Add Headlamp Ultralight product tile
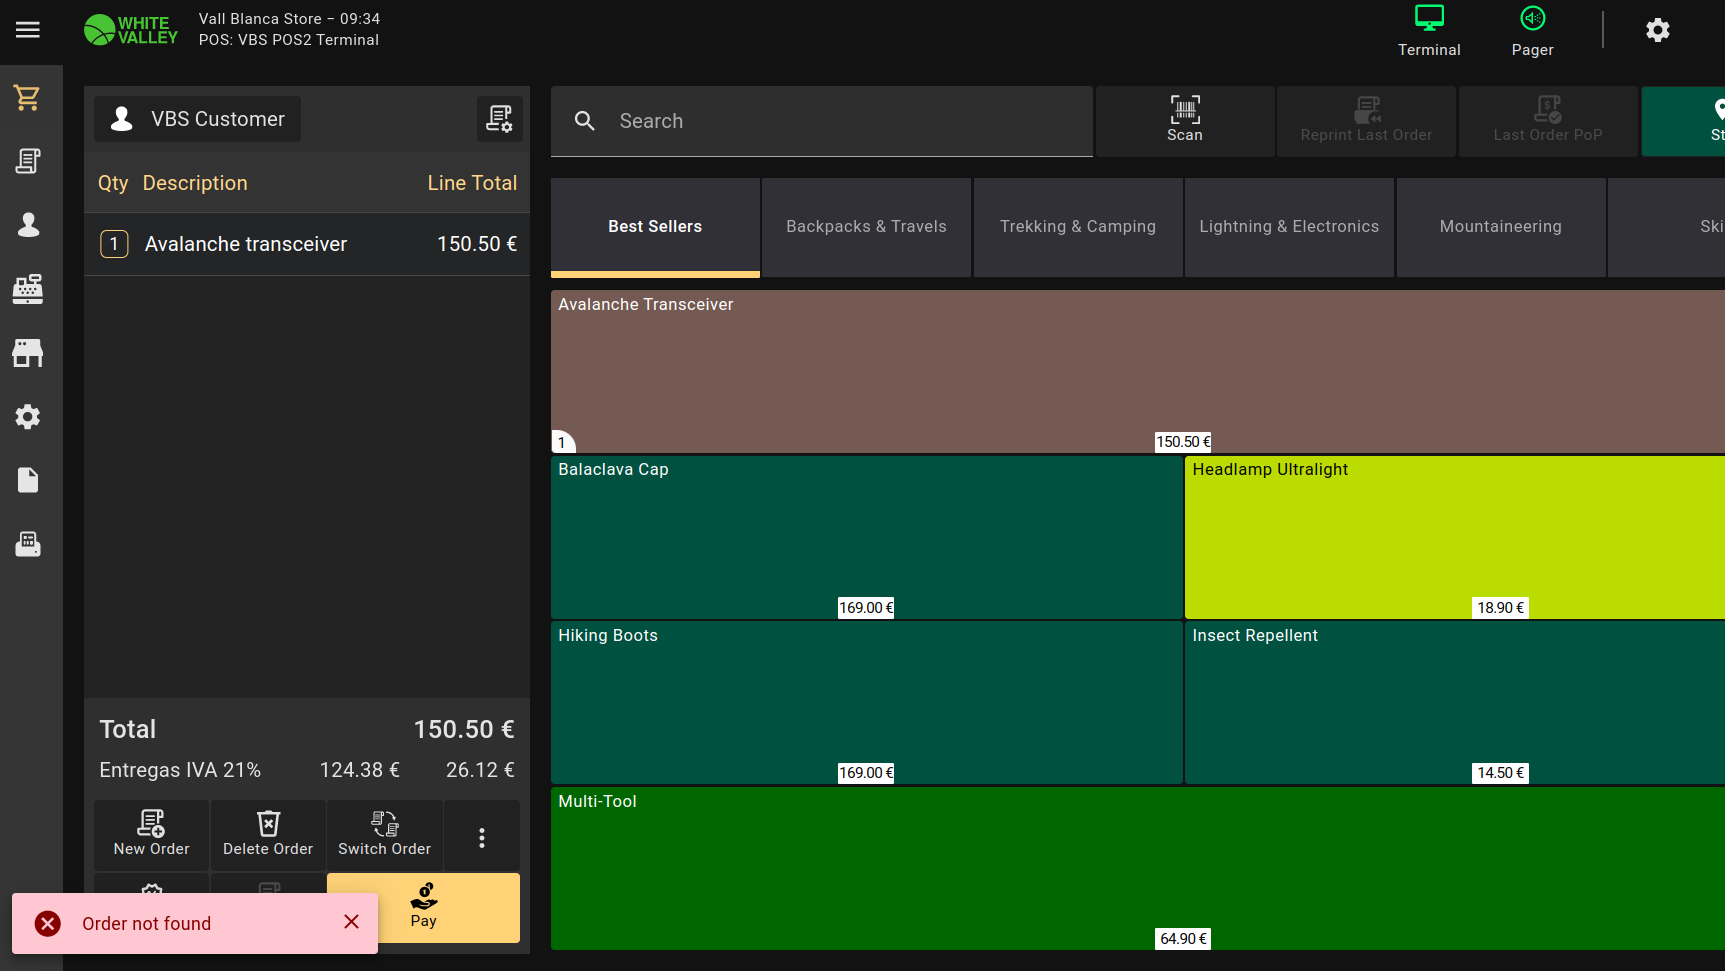 click(x=1454, y=537)
